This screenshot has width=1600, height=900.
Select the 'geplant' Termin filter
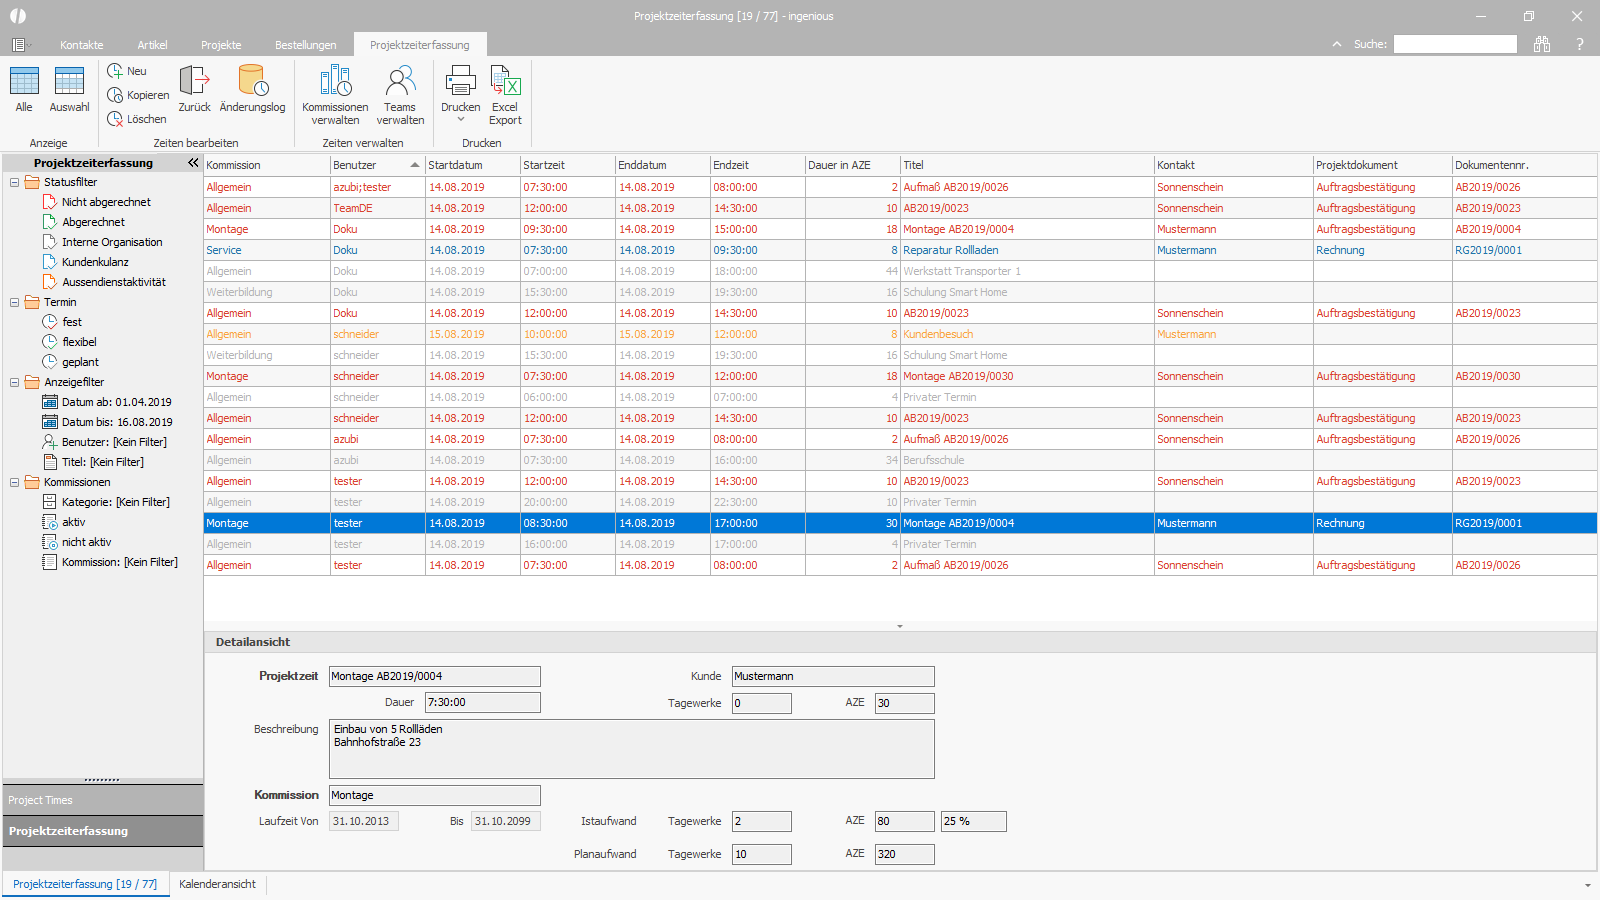pos(80,362)
